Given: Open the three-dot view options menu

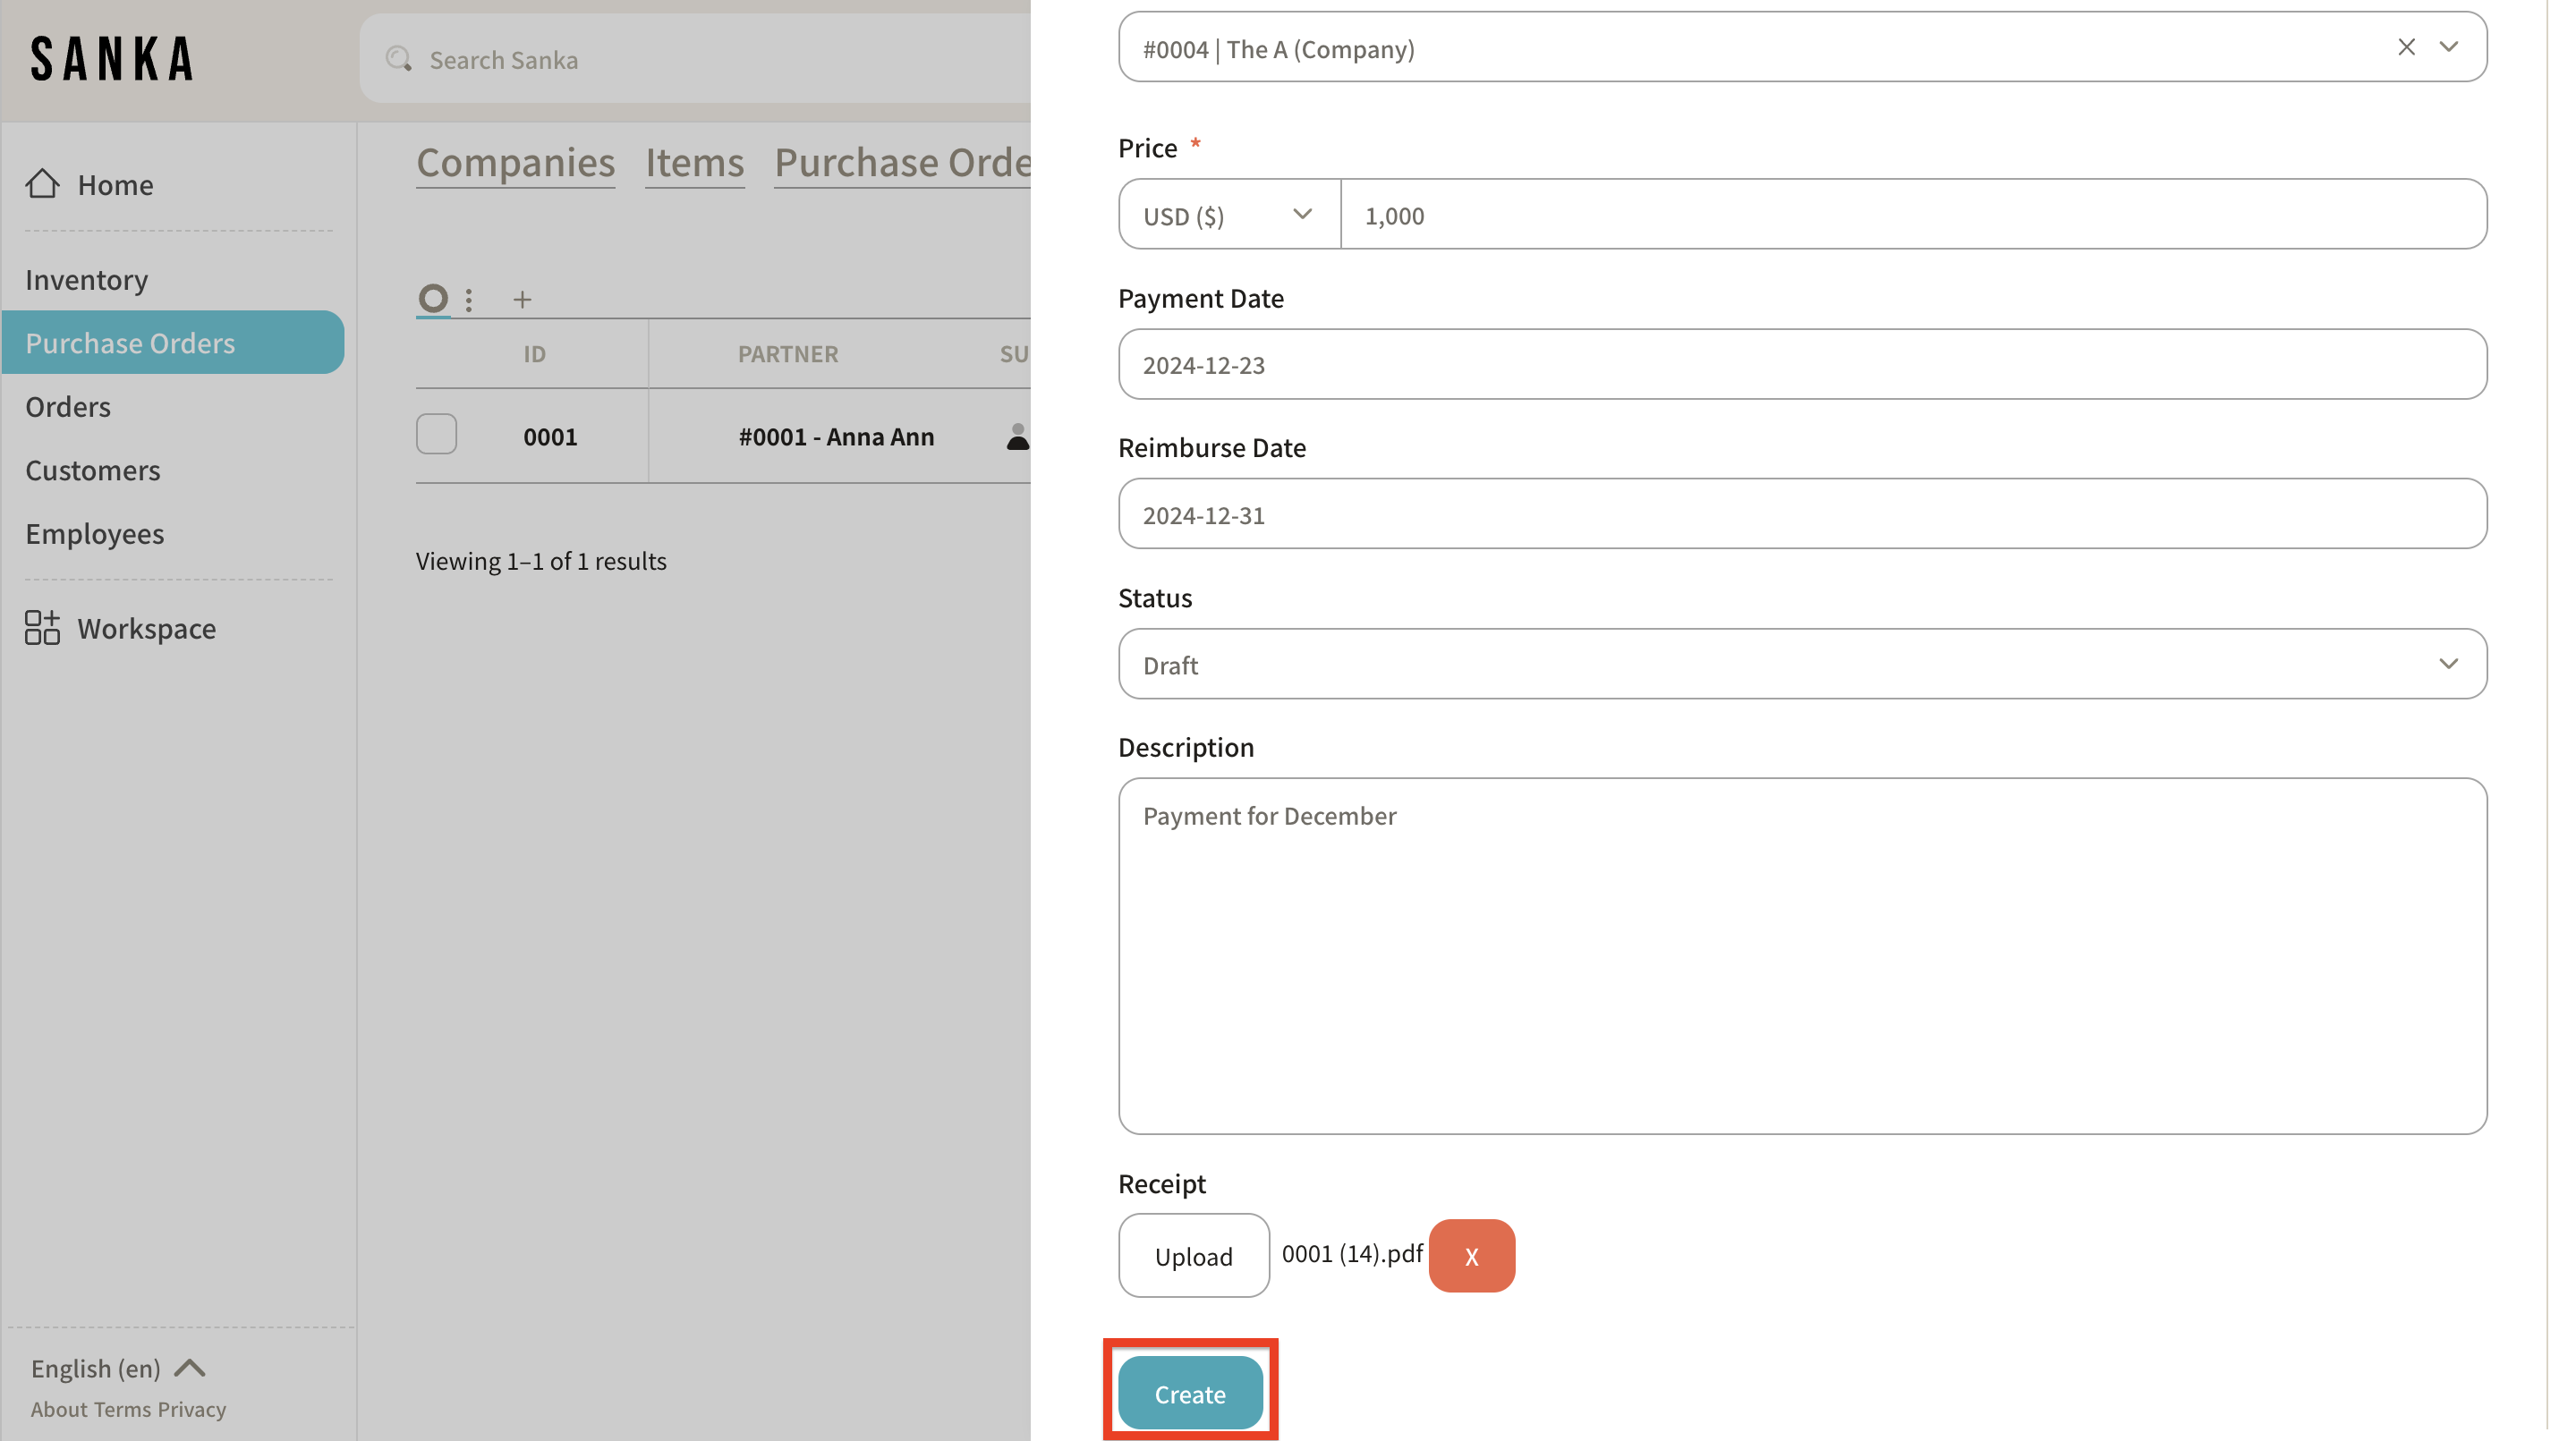Looking at the screenshot, I should click(x=469, y=299).
